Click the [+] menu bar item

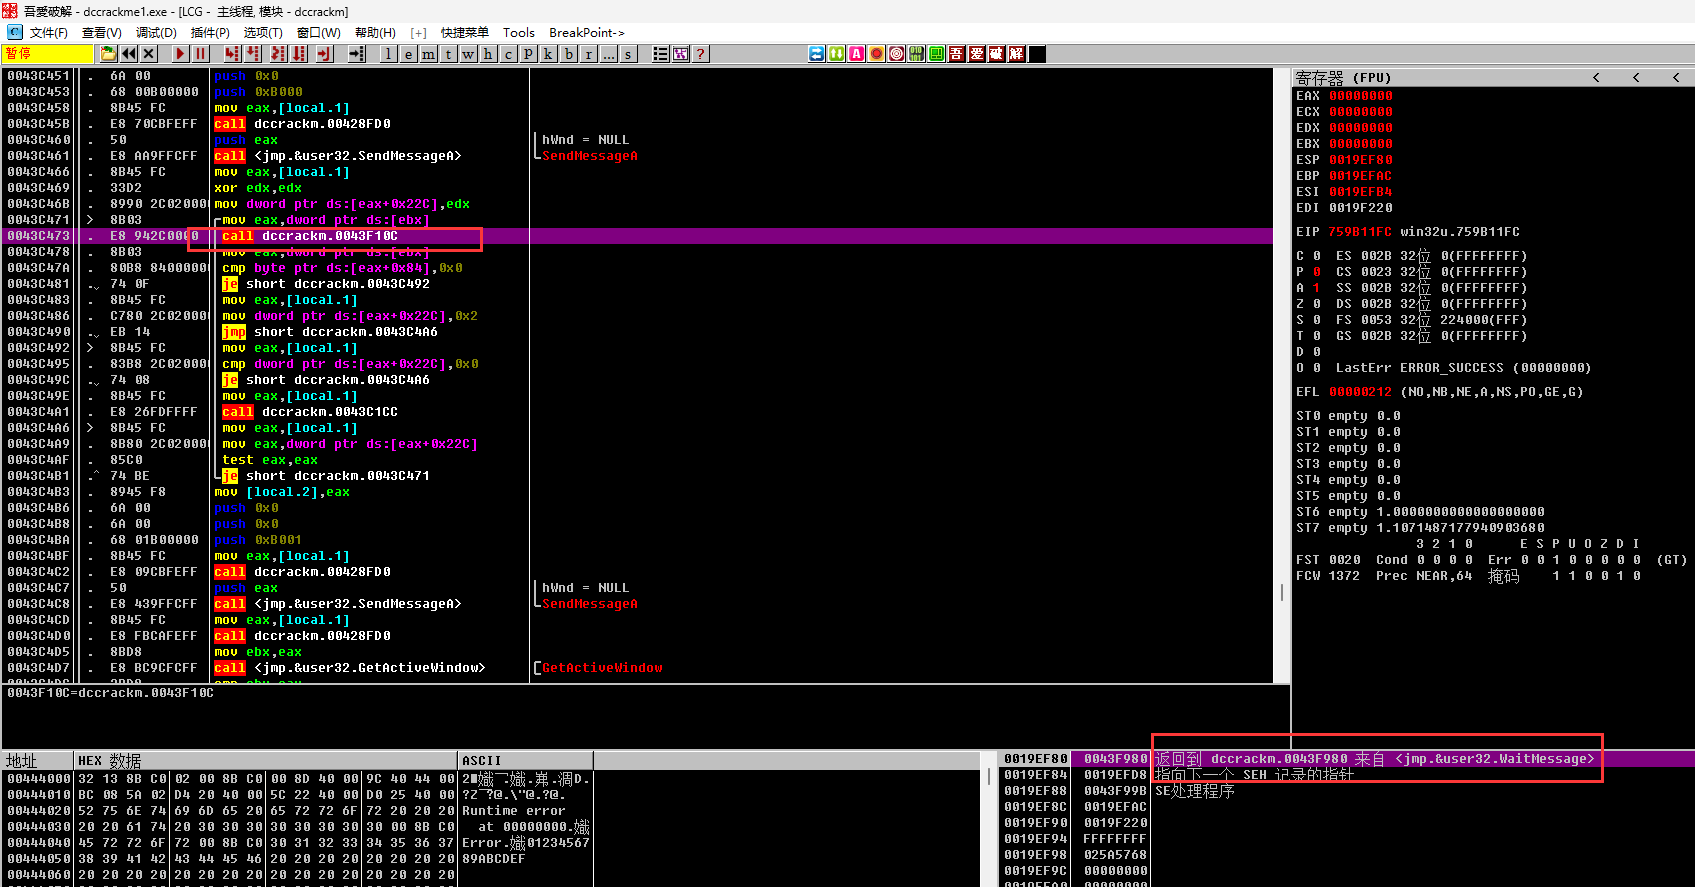[x=418, y=33]
